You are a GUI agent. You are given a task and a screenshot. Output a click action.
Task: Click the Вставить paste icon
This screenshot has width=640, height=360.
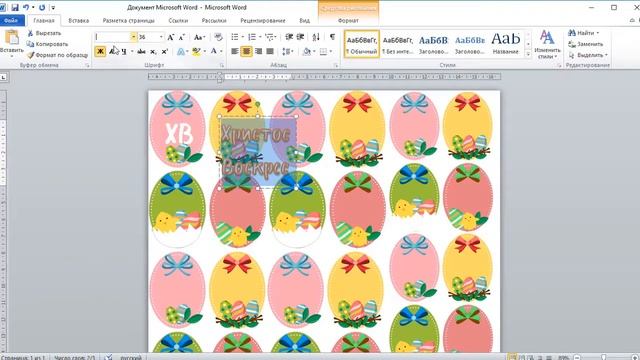12,38
